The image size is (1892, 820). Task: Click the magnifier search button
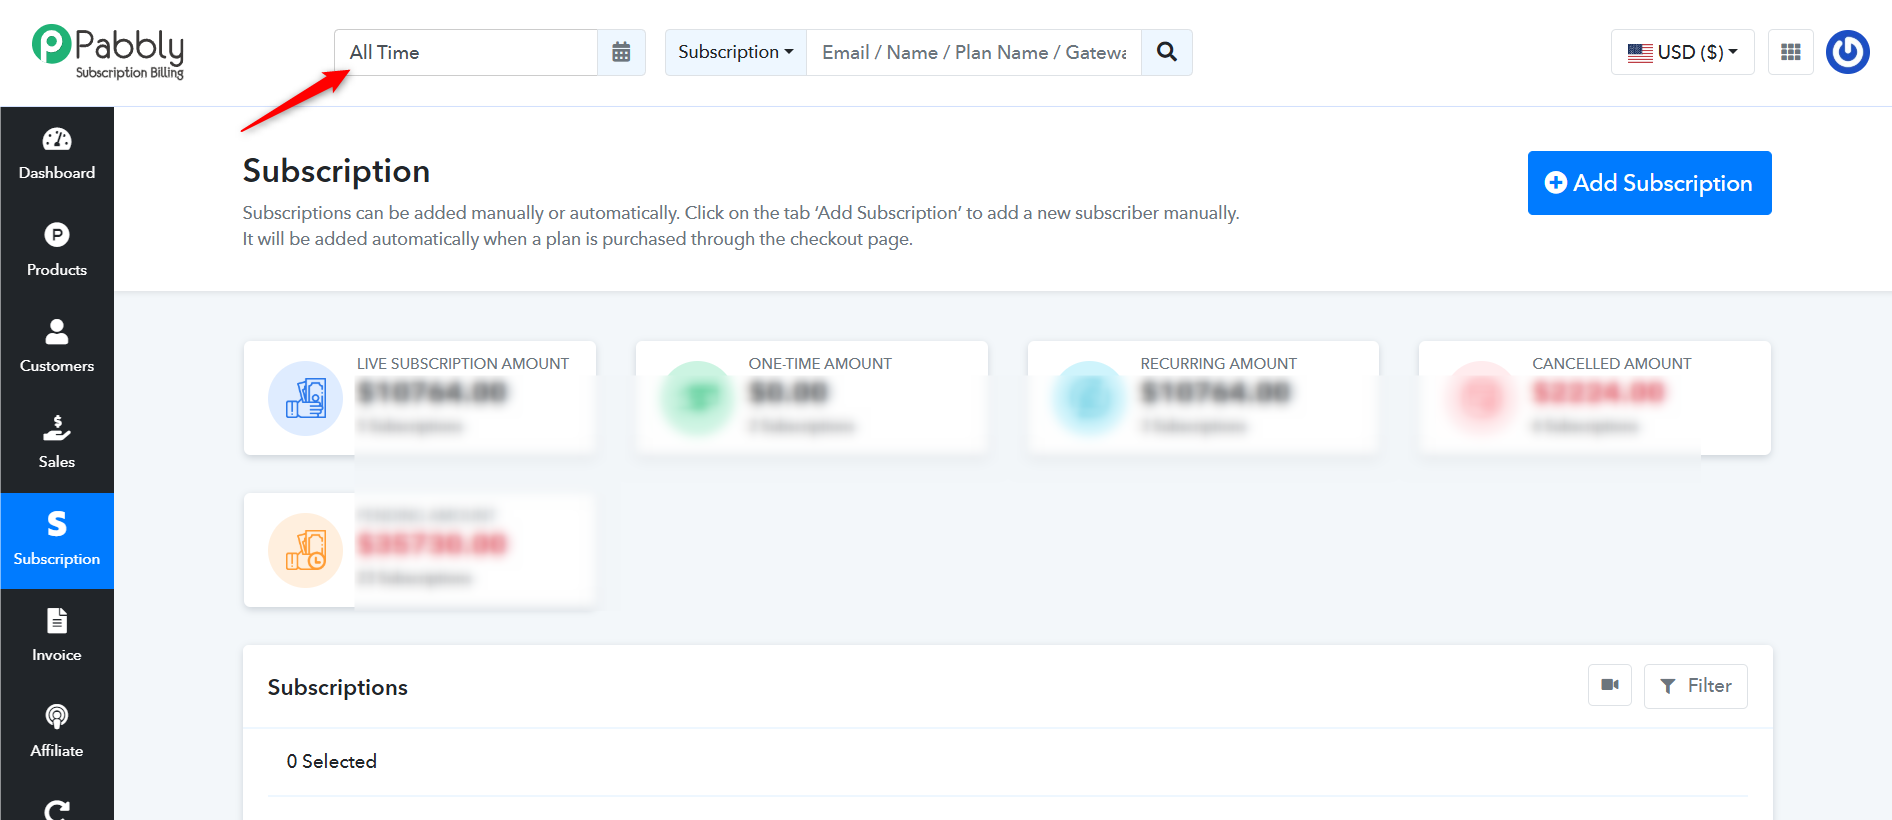(x=1166, y=52)
